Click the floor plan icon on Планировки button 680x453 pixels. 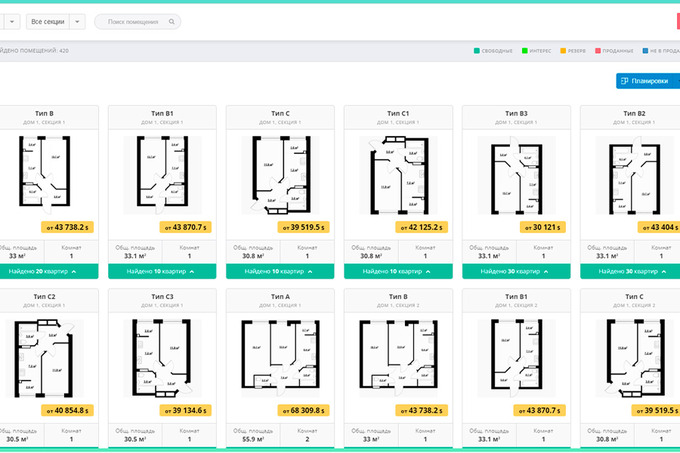click(x=625, y=81)
